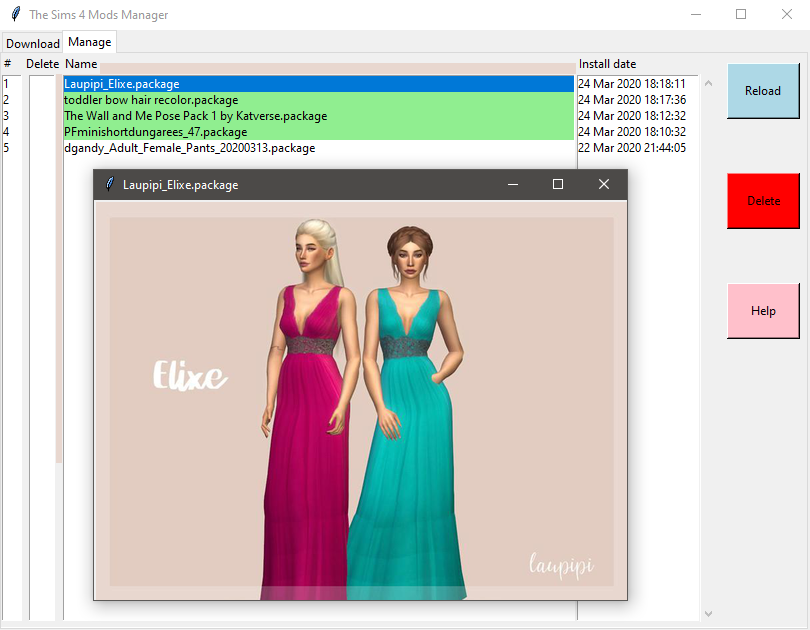Click the scrollbar up arrow in the list

708,83
